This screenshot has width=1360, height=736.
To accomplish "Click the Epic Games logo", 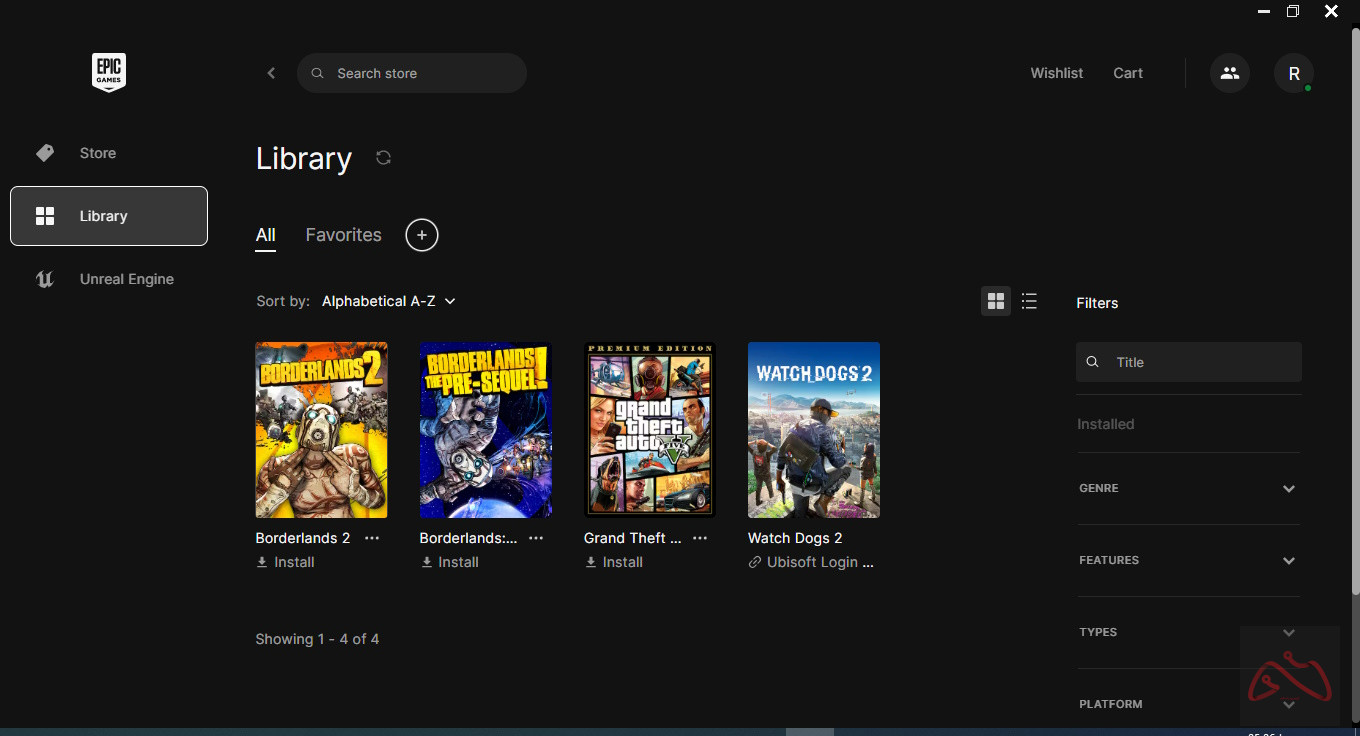I will 109,72.
